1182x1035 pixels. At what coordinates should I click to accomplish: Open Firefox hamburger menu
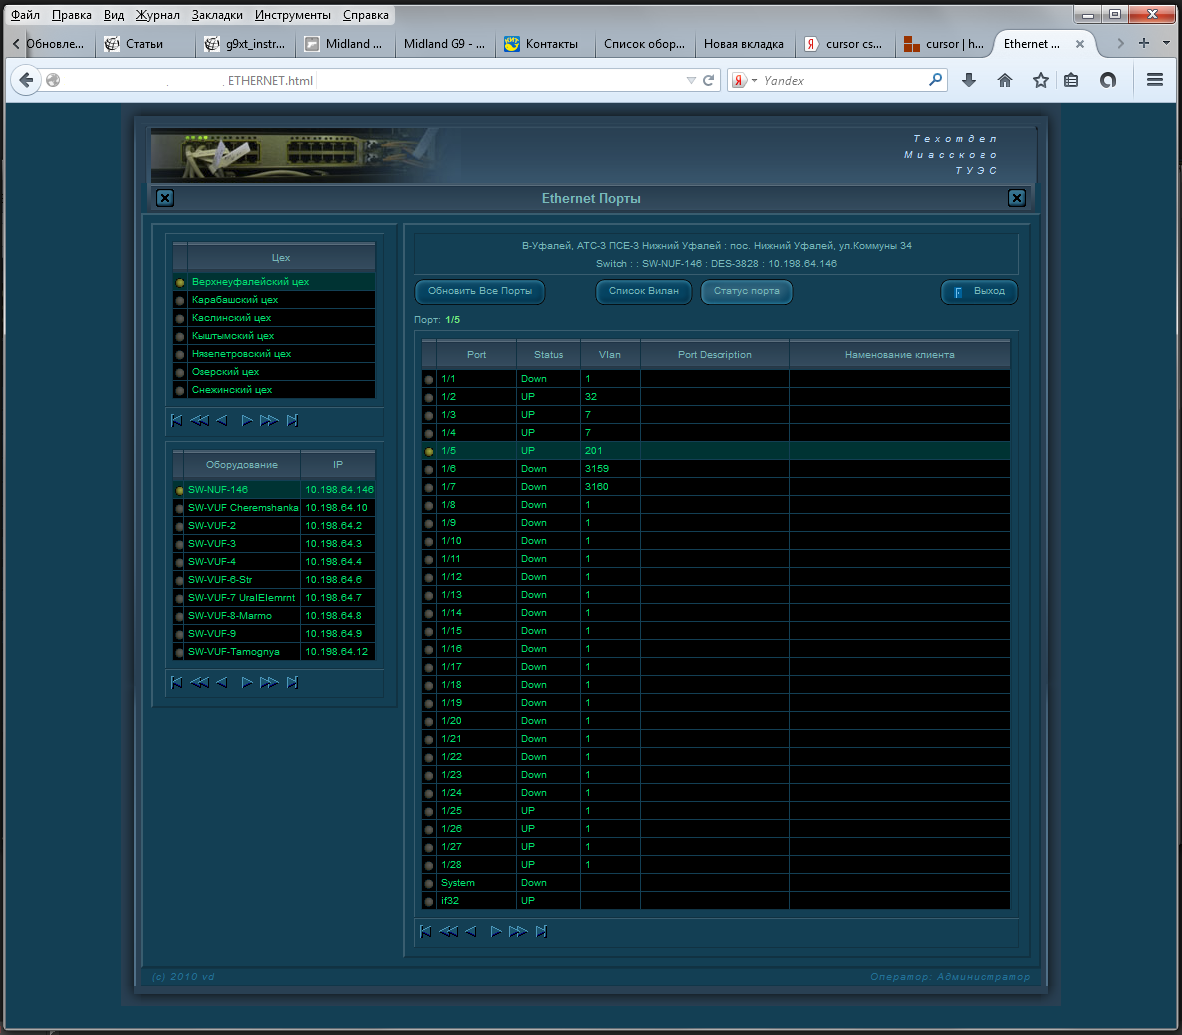[x=1155, y=81]
